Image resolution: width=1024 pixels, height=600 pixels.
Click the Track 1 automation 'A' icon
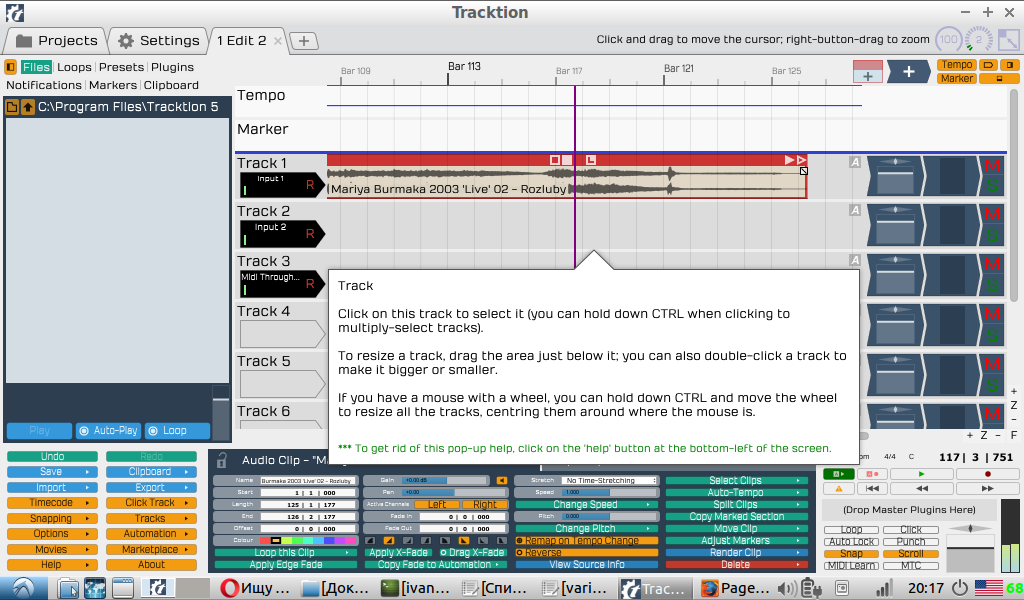click(855, 162)
